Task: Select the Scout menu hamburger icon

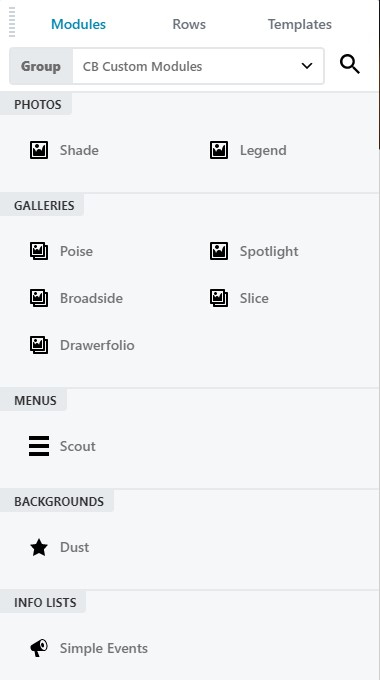Action: click(x=39, y=446)
